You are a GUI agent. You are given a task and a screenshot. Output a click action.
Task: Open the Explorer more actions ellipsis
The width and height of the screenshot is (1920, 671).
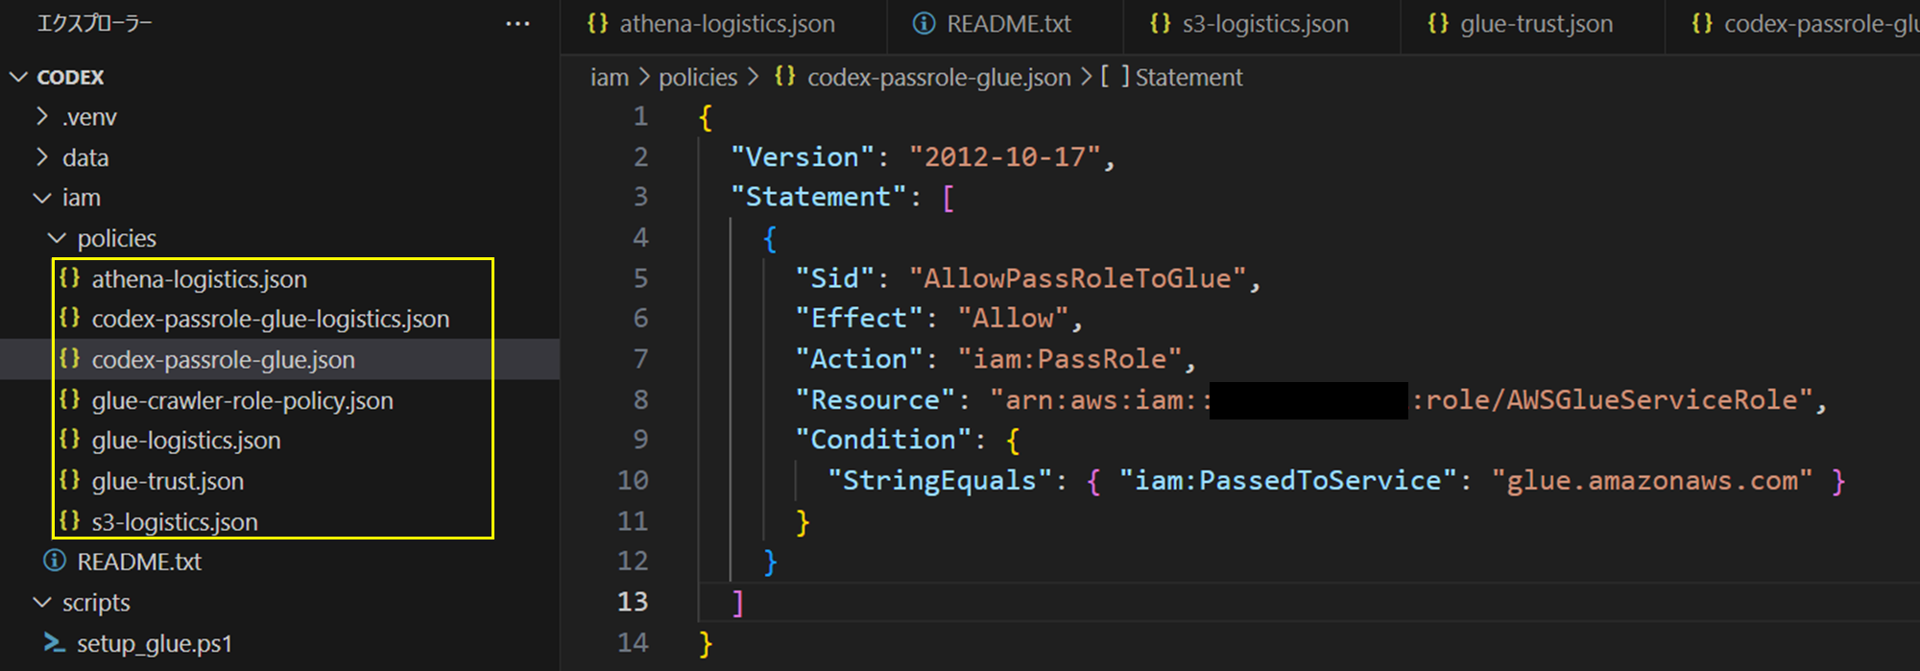point(517,23)
